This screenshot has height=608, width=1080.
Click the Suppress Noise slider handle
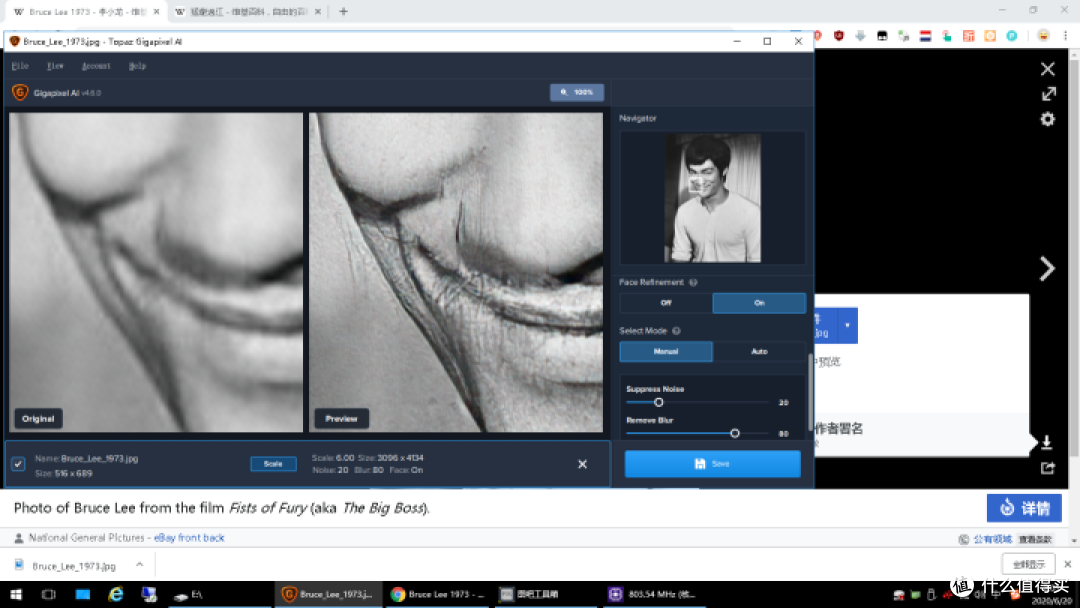[658, 402]
